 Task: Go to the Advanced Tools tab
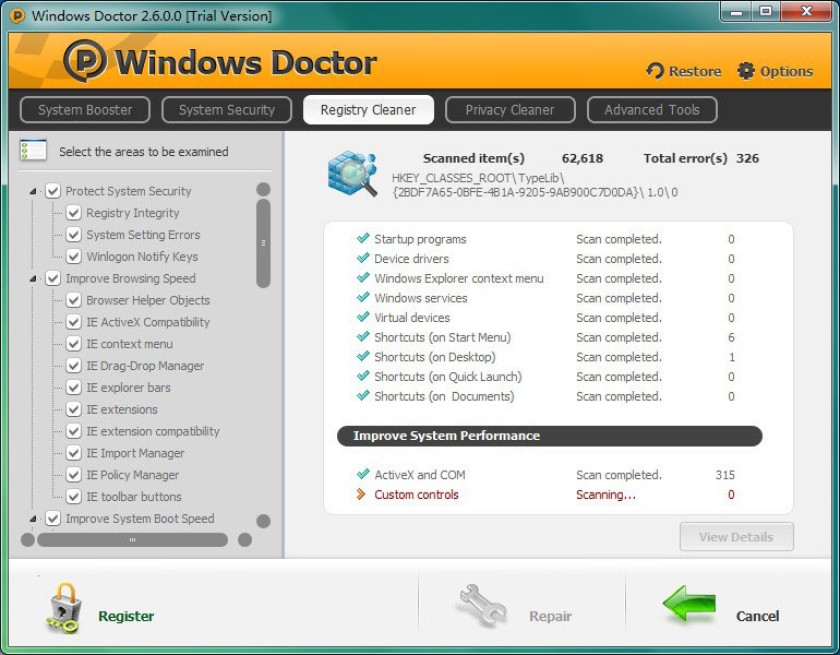tap(652, 110)
